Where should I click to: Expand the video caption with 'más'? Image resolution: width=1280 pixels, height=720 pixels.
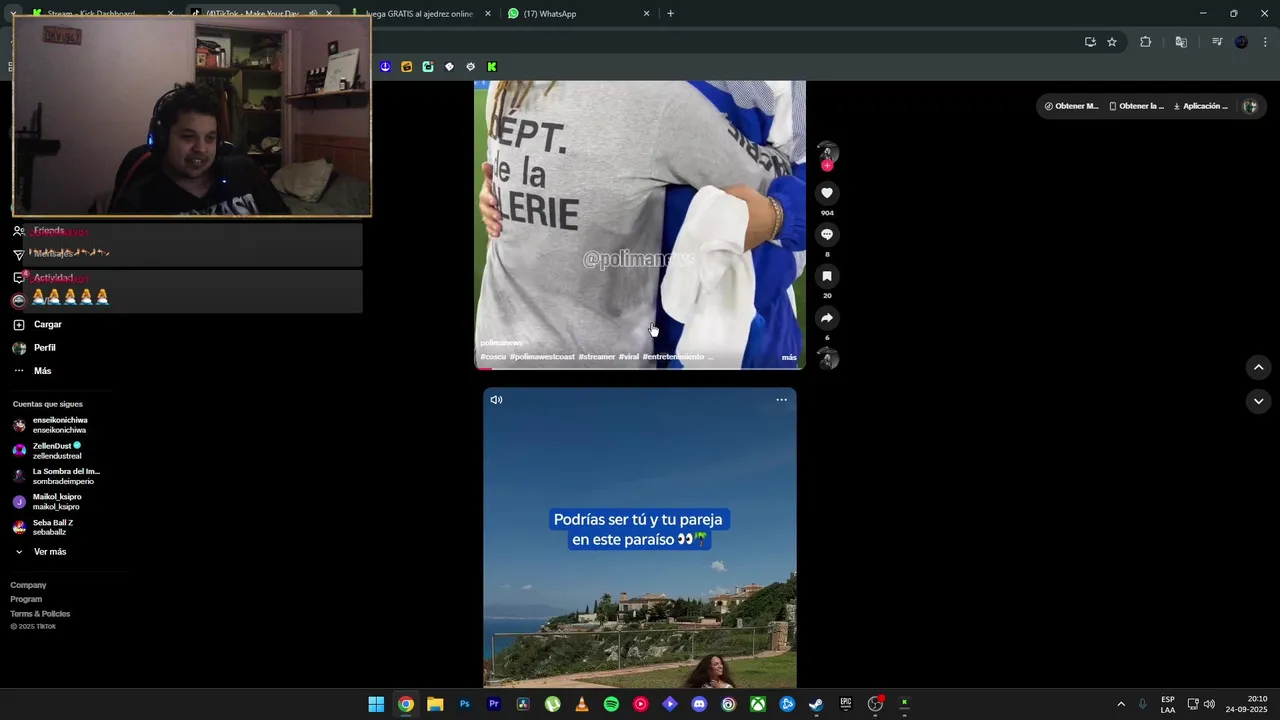[x=789, y=357]
